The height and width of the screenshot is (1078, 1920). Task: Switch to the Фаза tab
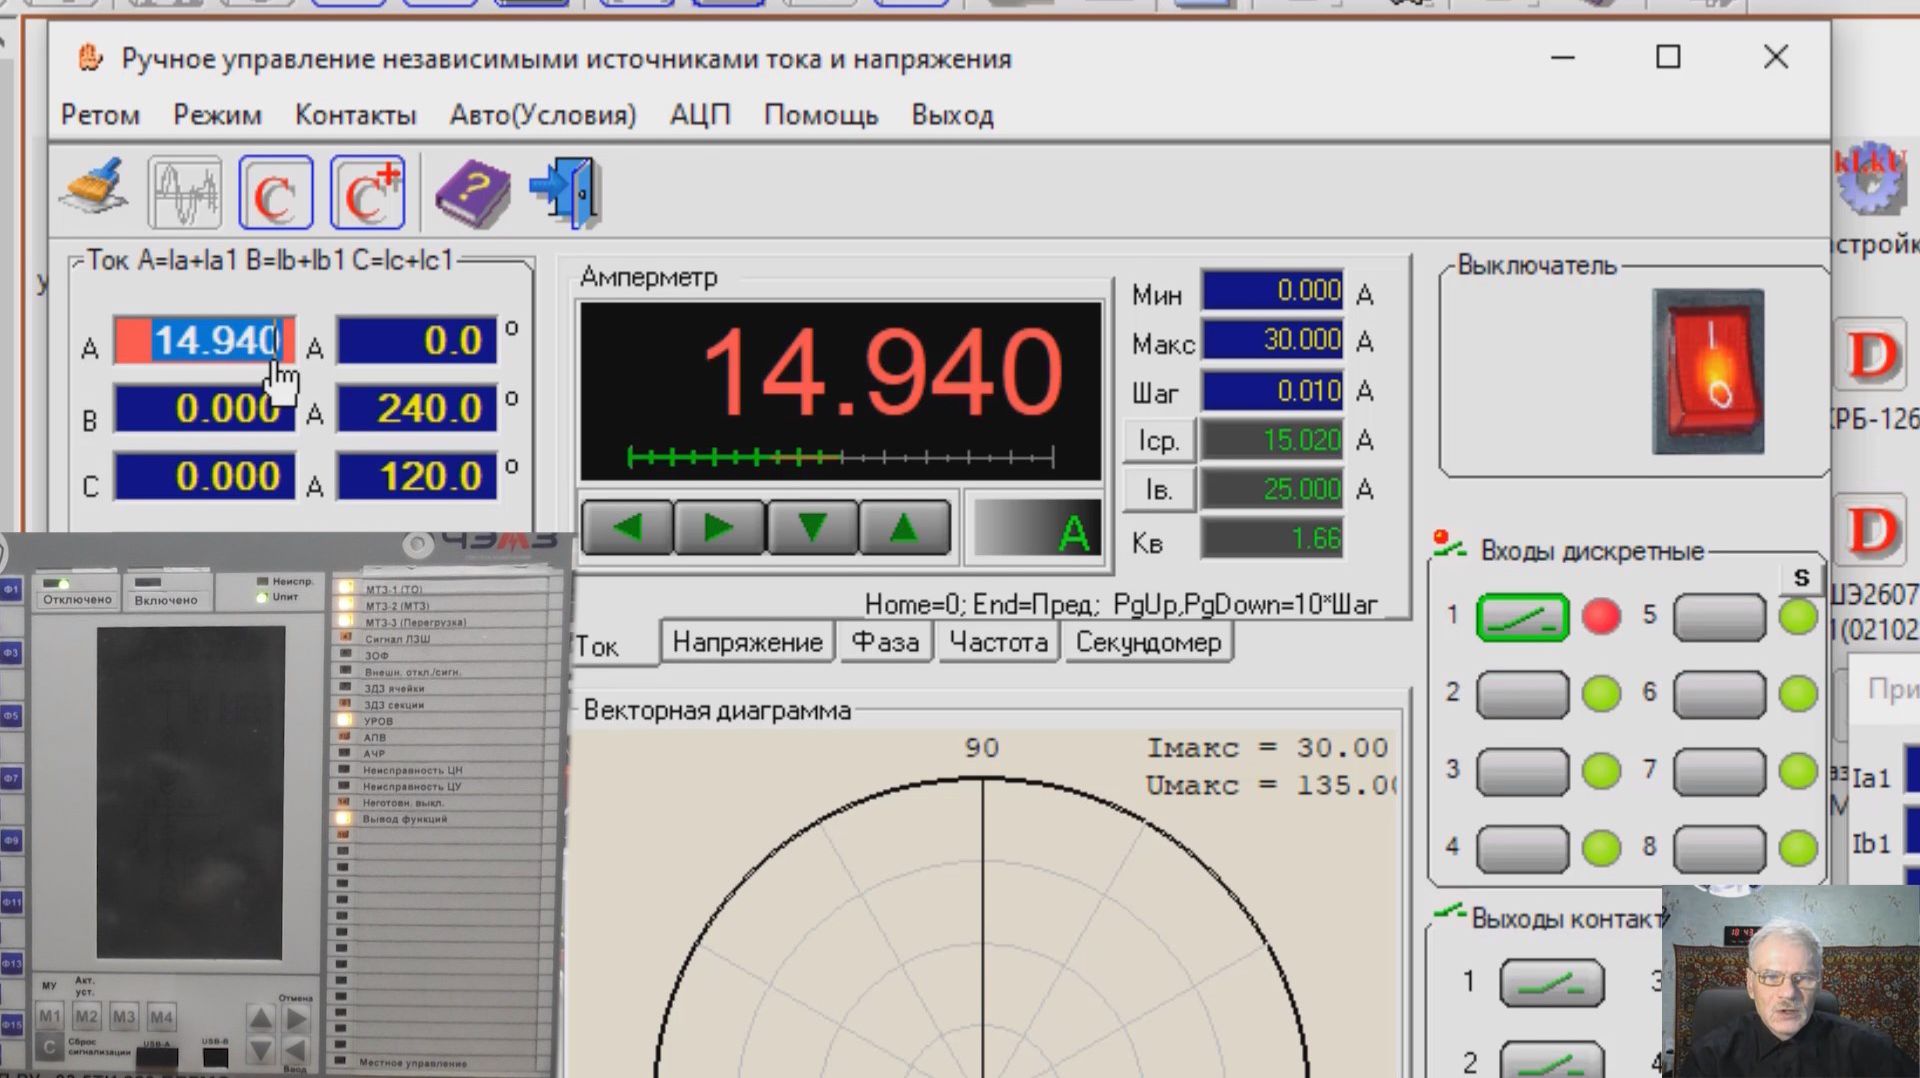point(885,642)
